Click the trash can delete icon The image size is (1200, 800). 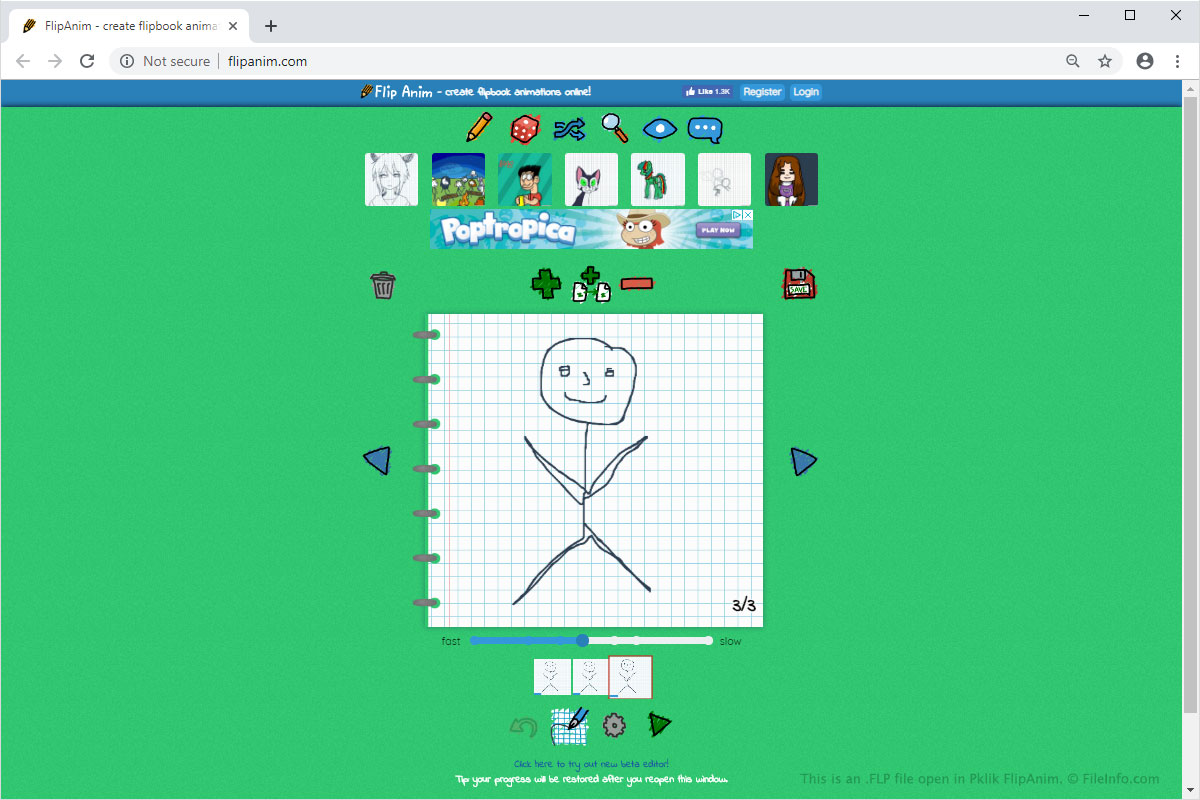pyautogui.click(x=383, y=285)
